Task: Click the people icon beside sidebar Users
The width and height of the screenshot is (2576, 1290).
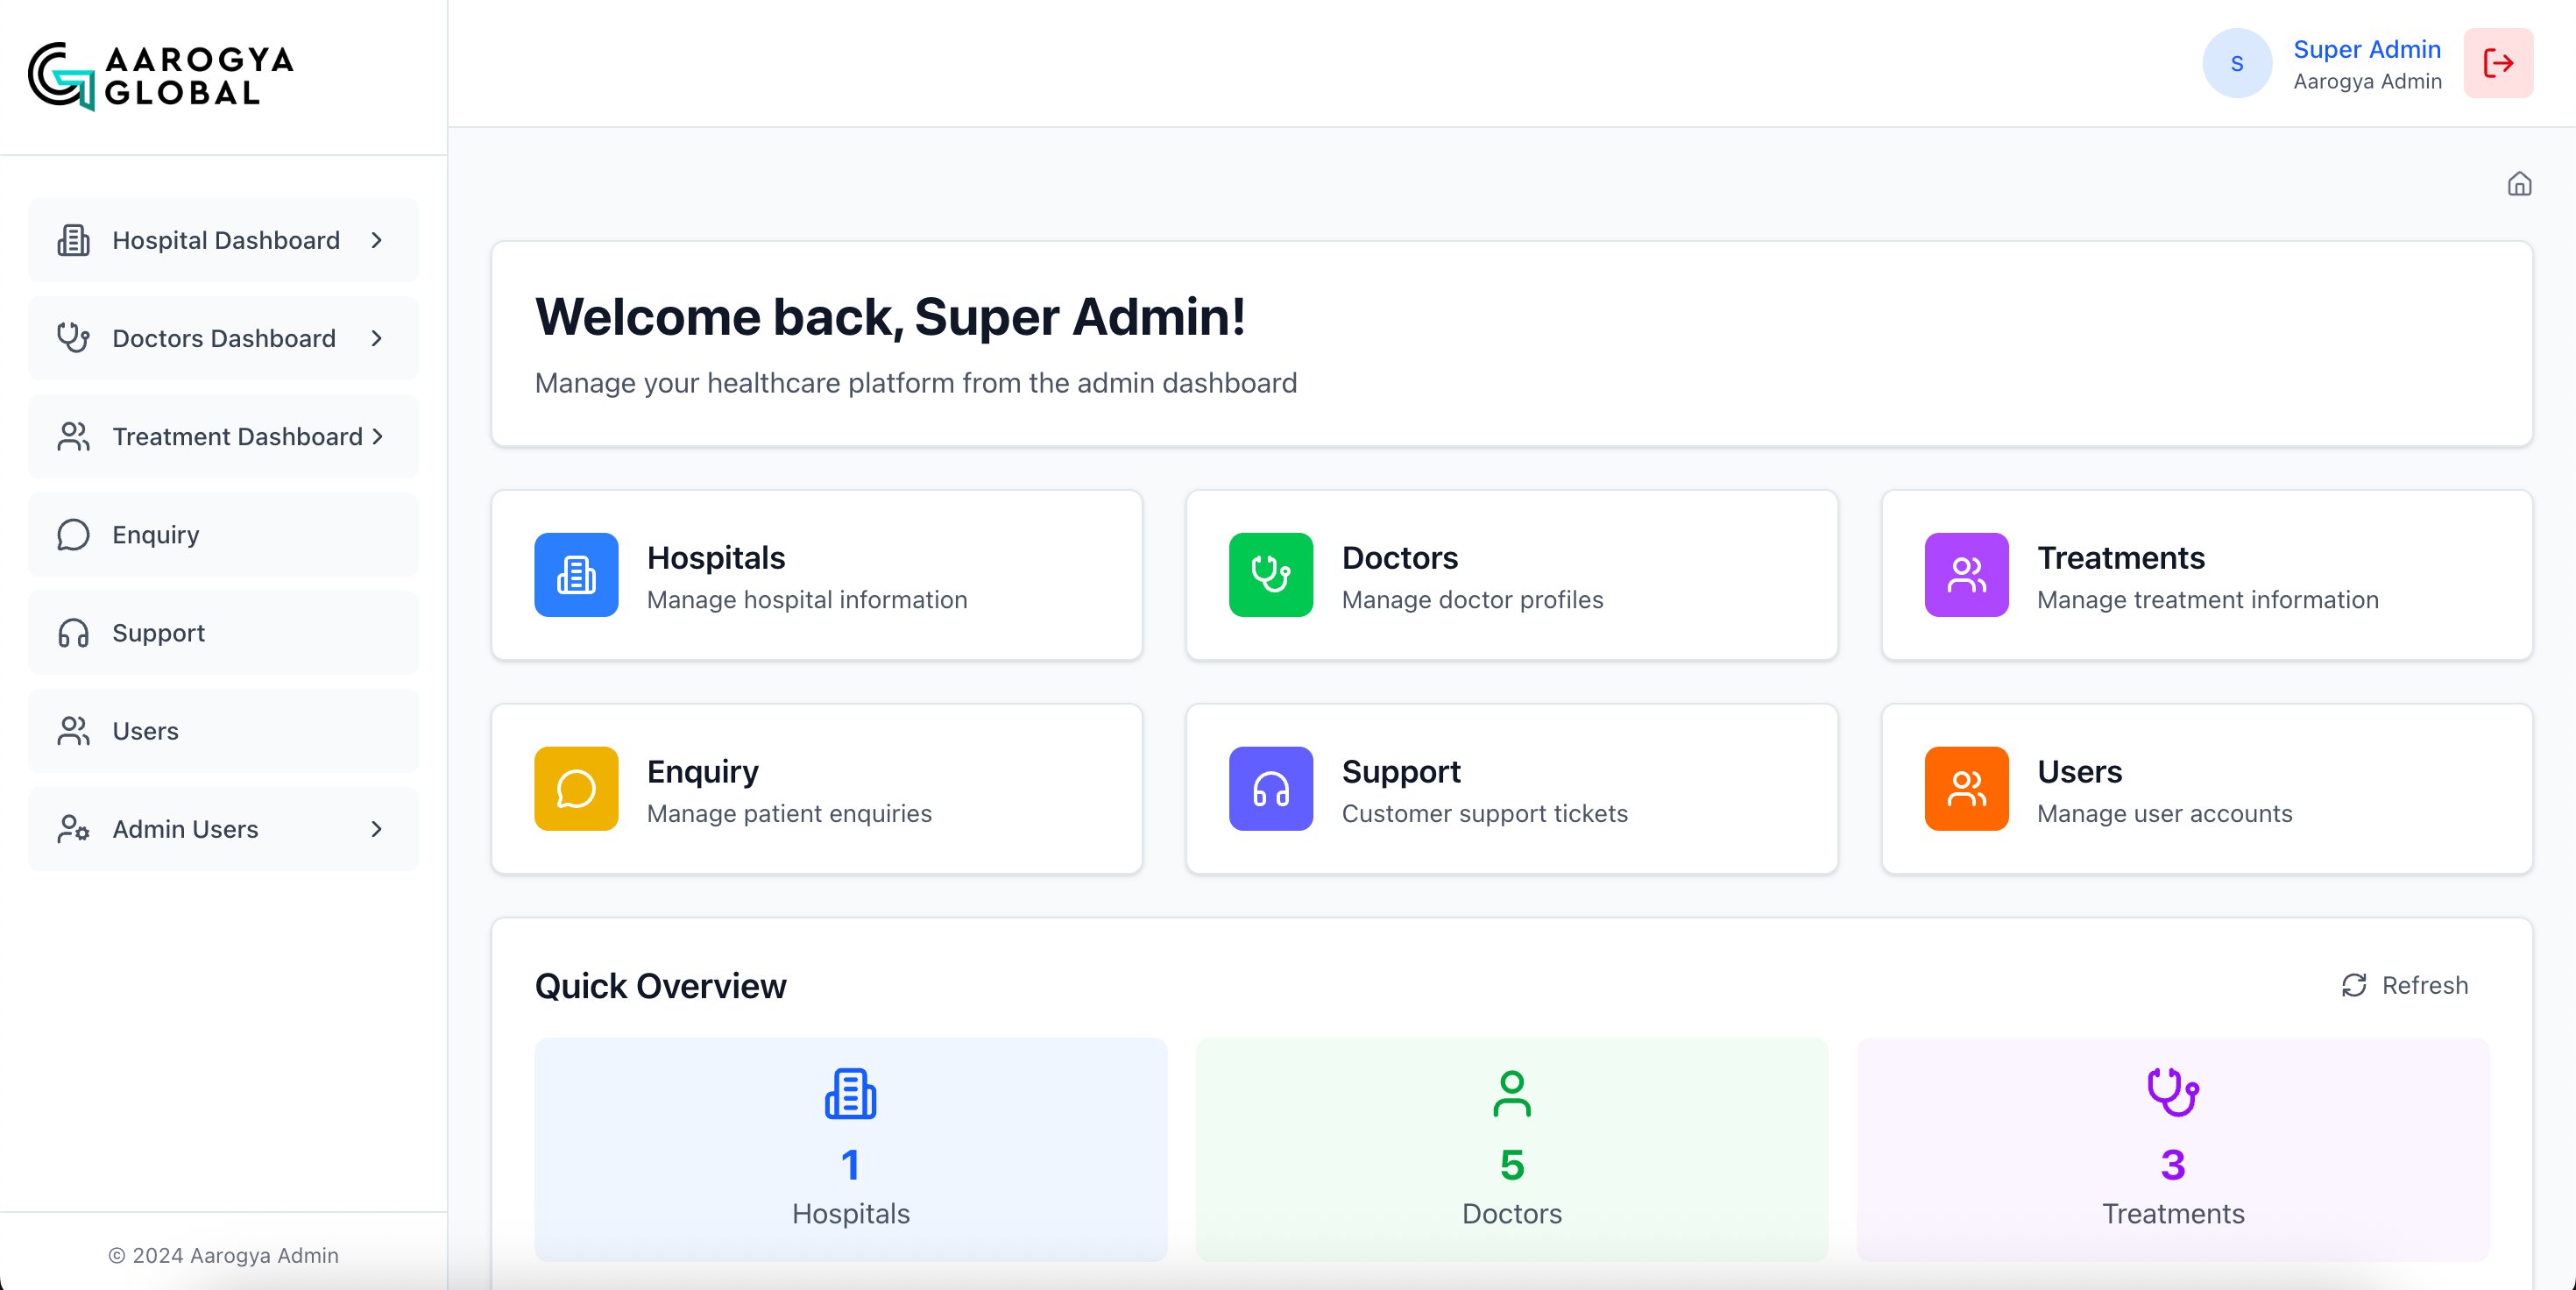Action: (73, 731)
